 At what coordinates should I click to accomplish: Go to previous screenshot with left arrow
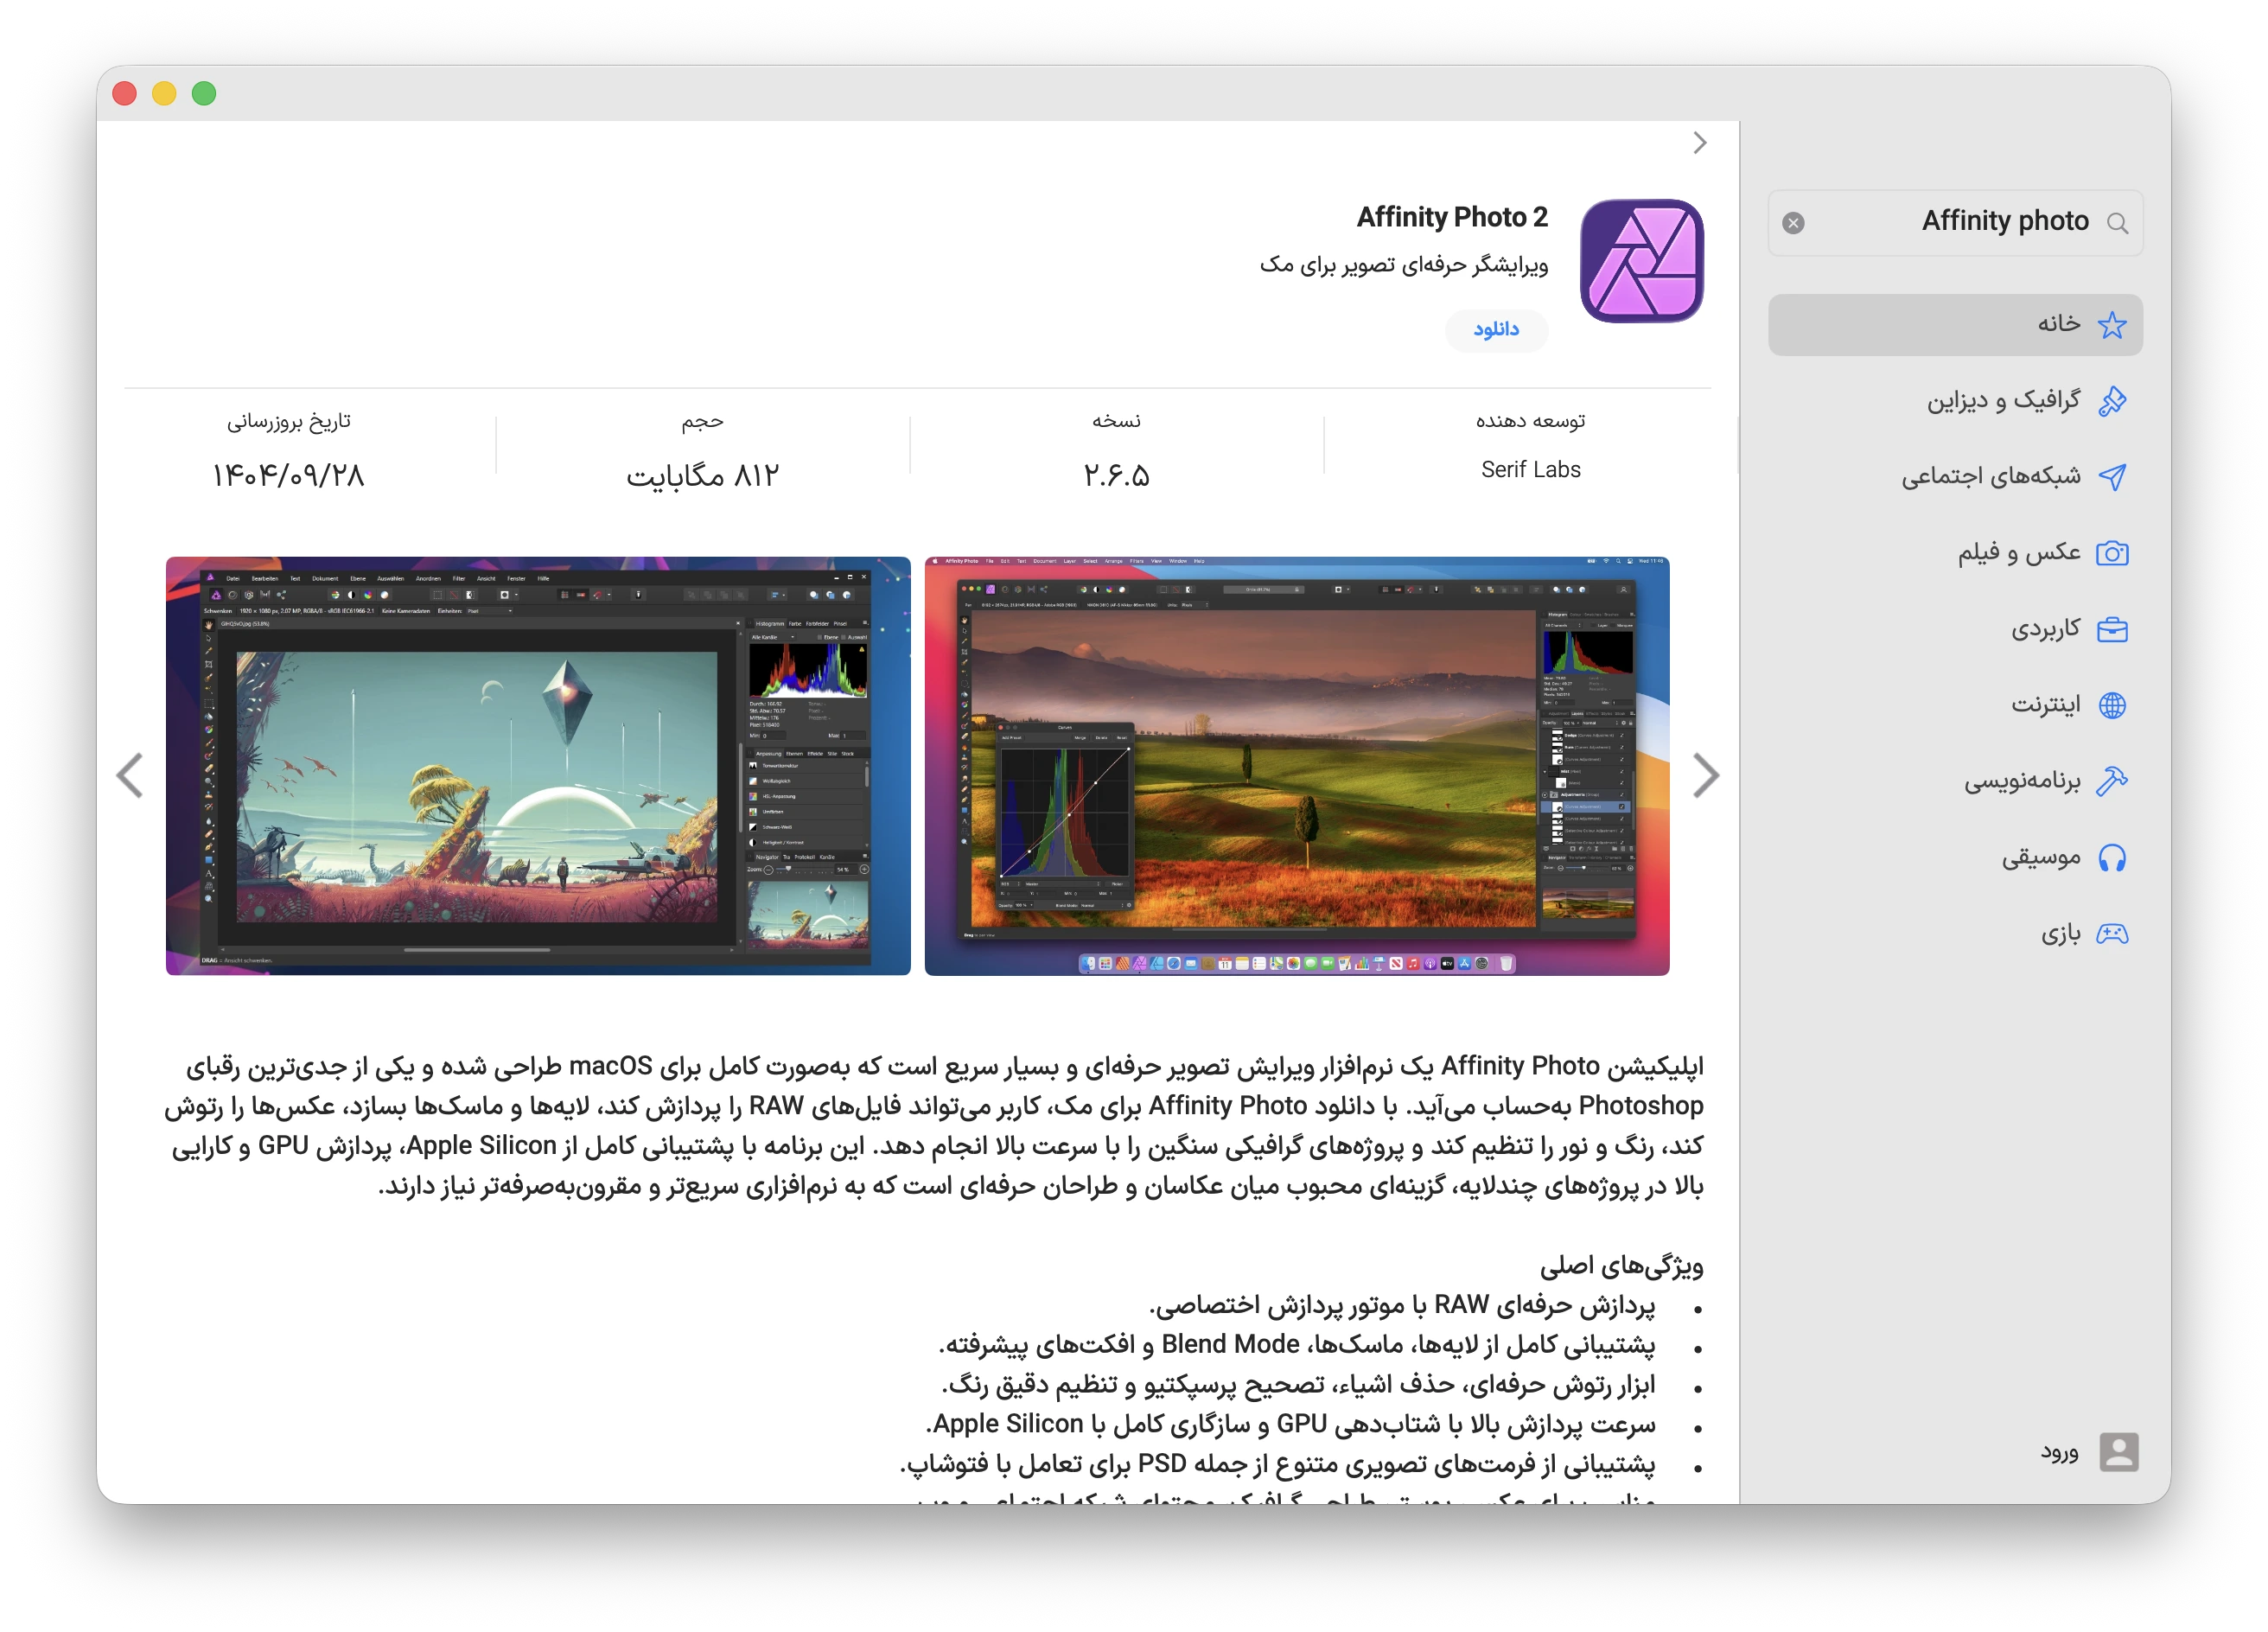tap(131, 775)
